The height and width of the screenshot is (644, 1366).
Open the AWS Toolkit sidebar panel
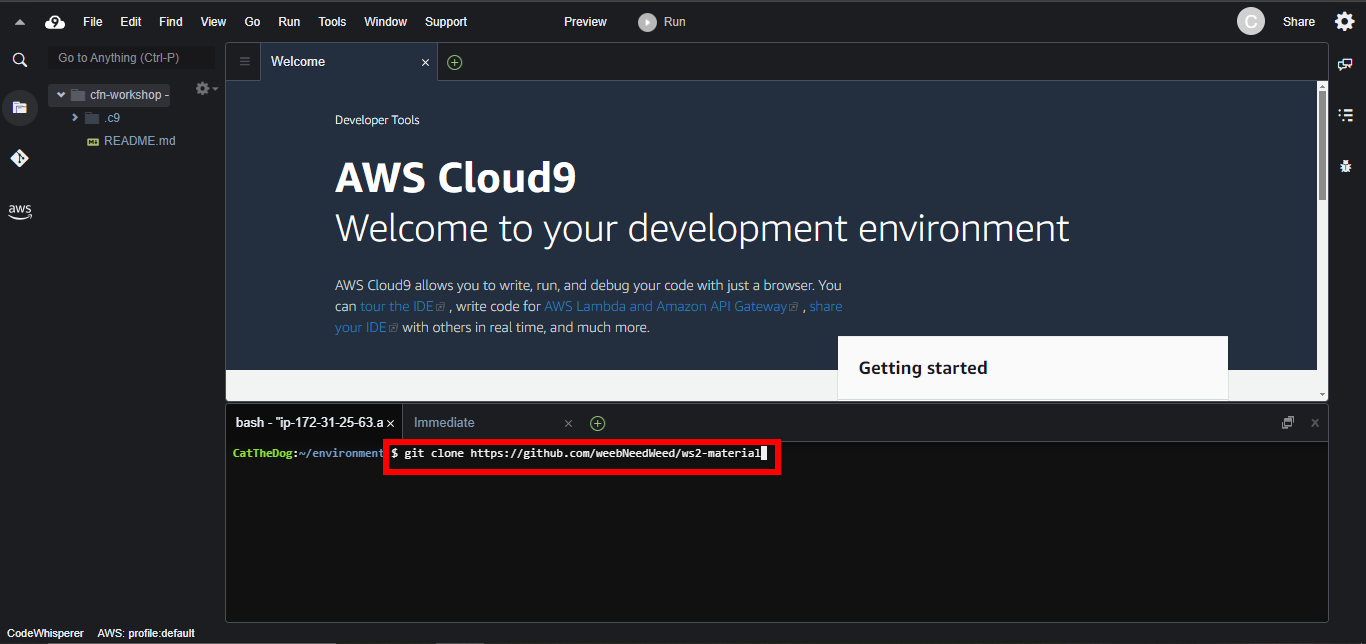tap(19, 210)
